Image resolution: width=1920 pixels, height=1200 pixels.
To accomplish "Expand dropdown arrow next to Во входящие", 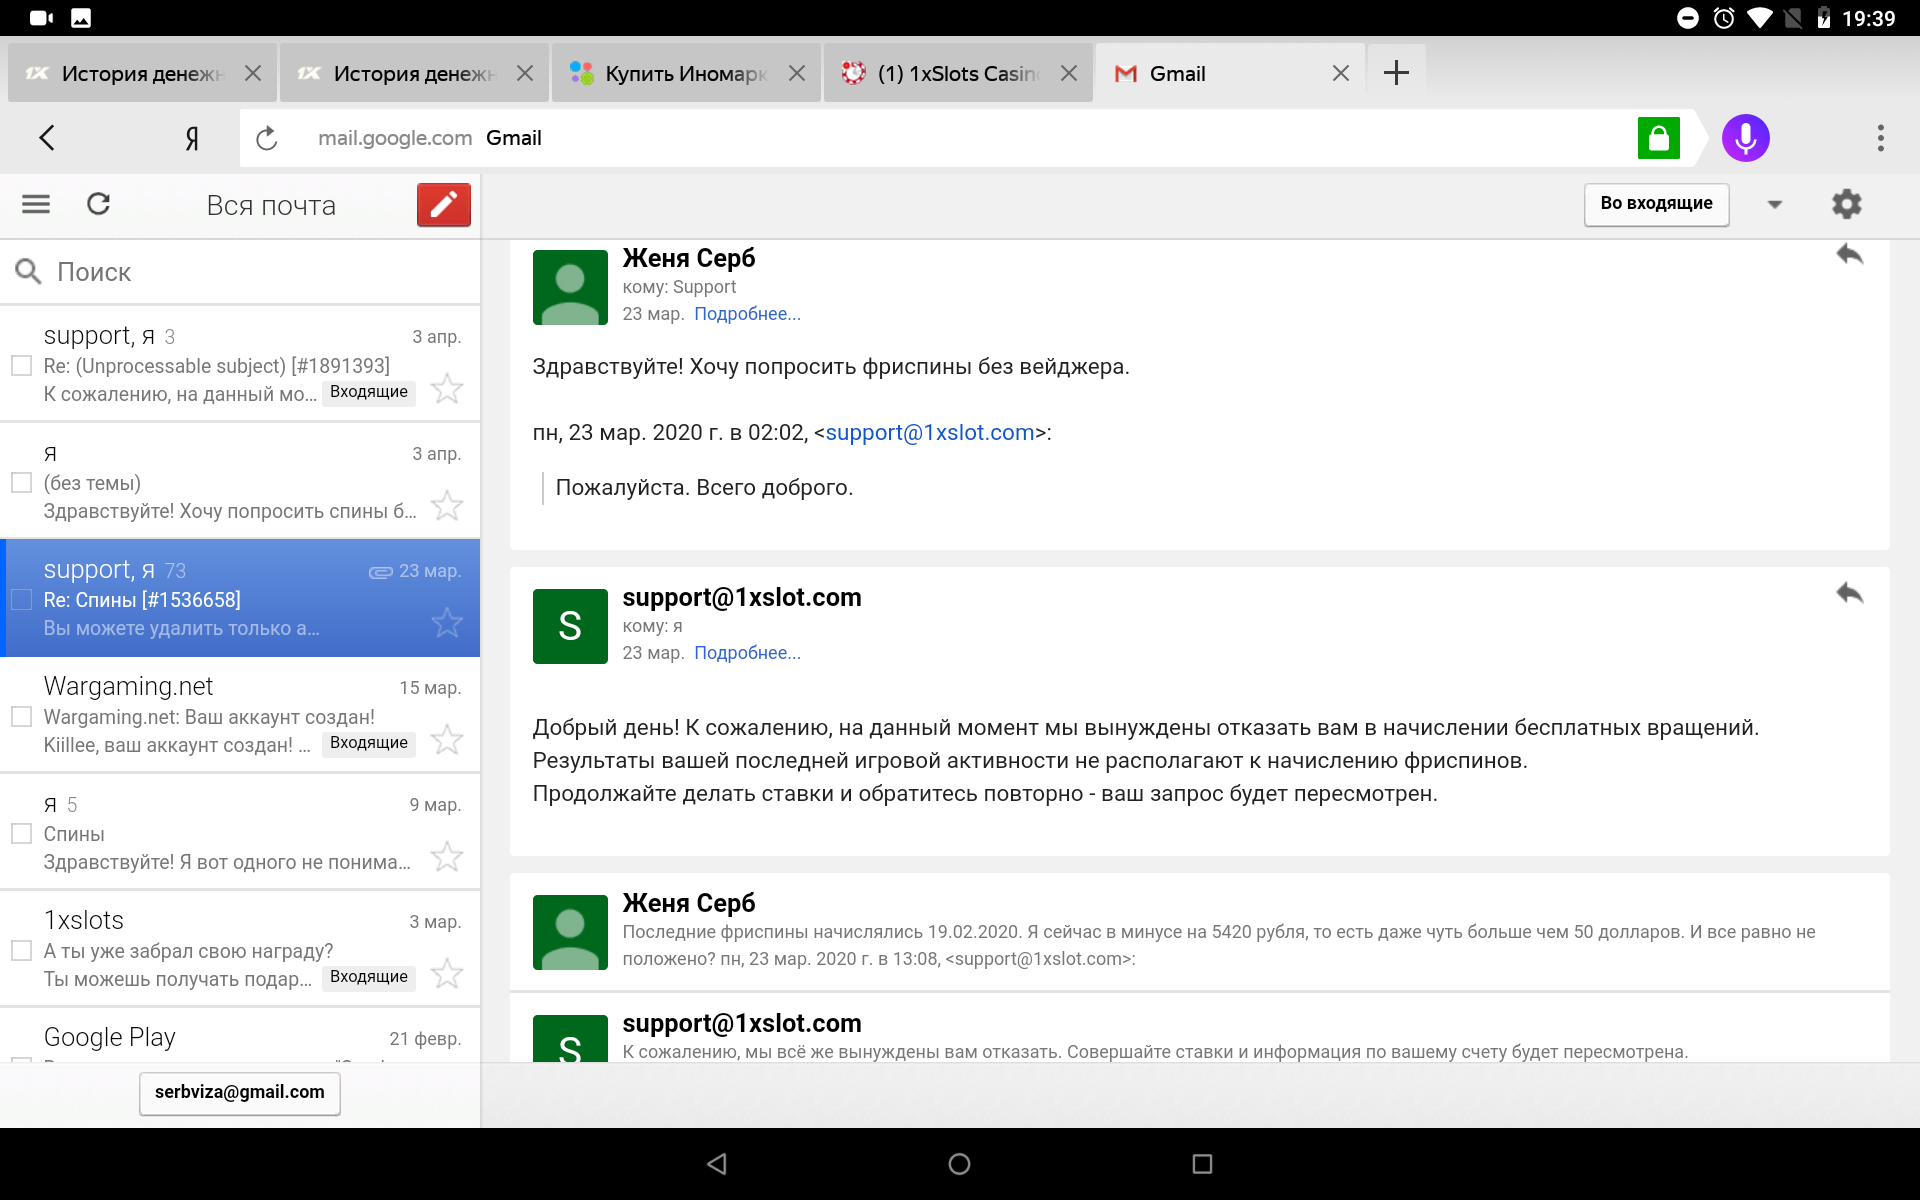I will coord(1774,205).
